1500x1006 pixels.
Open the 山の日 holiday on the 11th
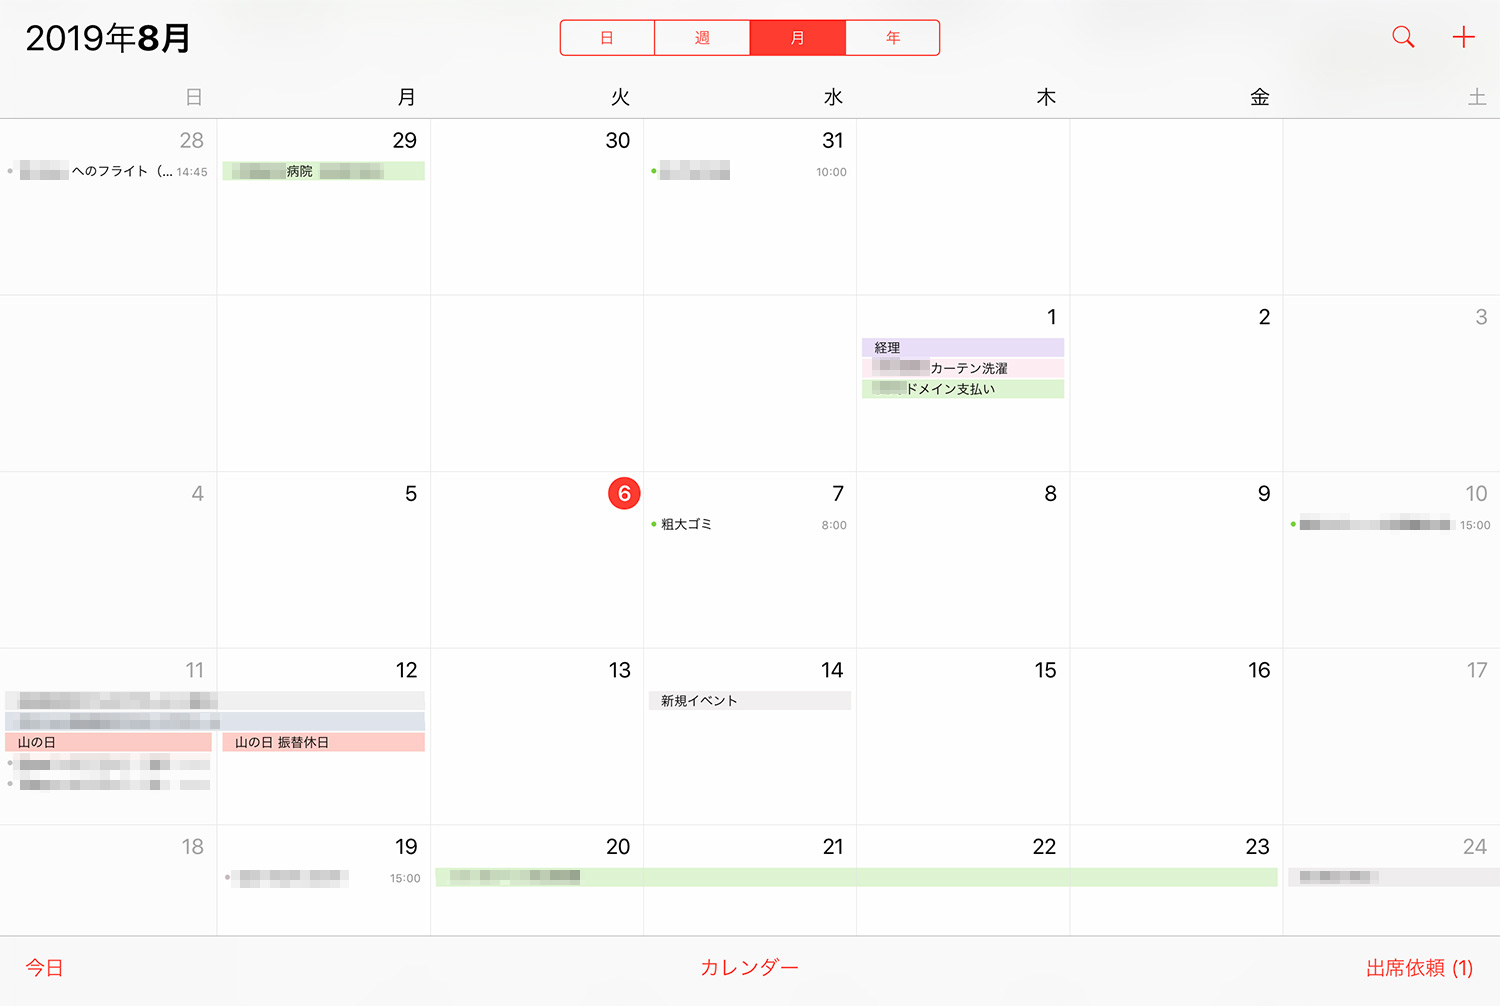point(108,742)
